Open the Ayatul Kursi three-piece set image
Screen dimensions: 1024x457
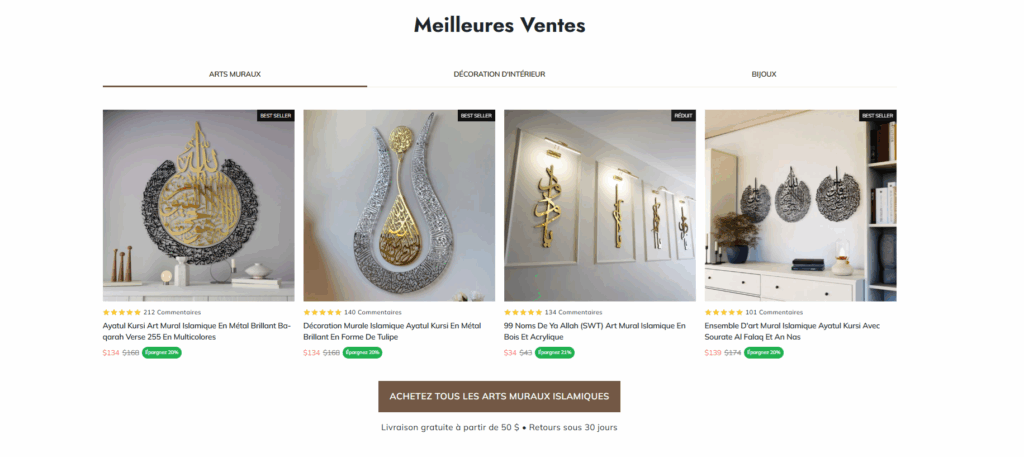point(801,205)
